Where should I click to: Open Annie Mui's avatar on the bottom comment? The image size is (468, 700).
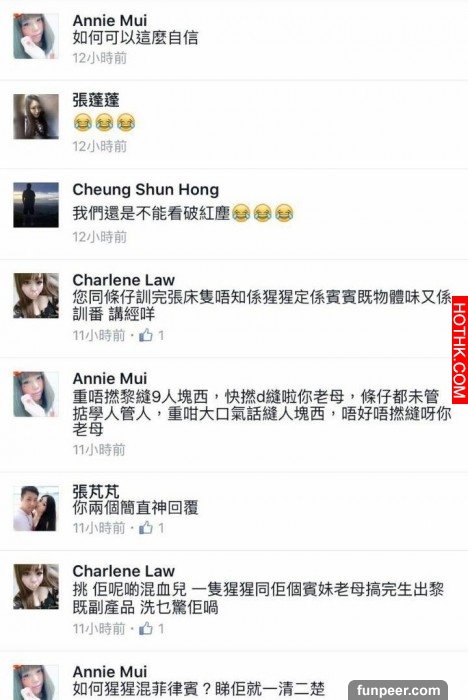(36, 683)
